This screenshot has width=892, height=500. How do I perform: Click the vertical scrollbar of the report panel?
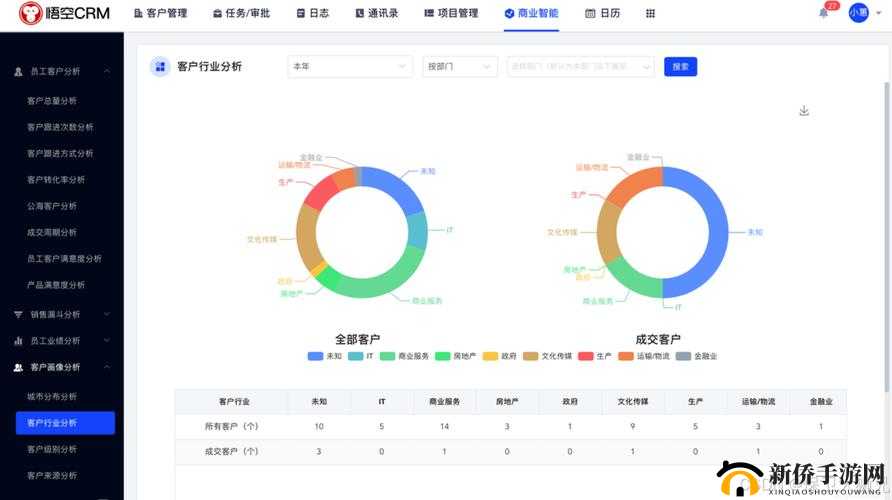(x=886, y=236)
